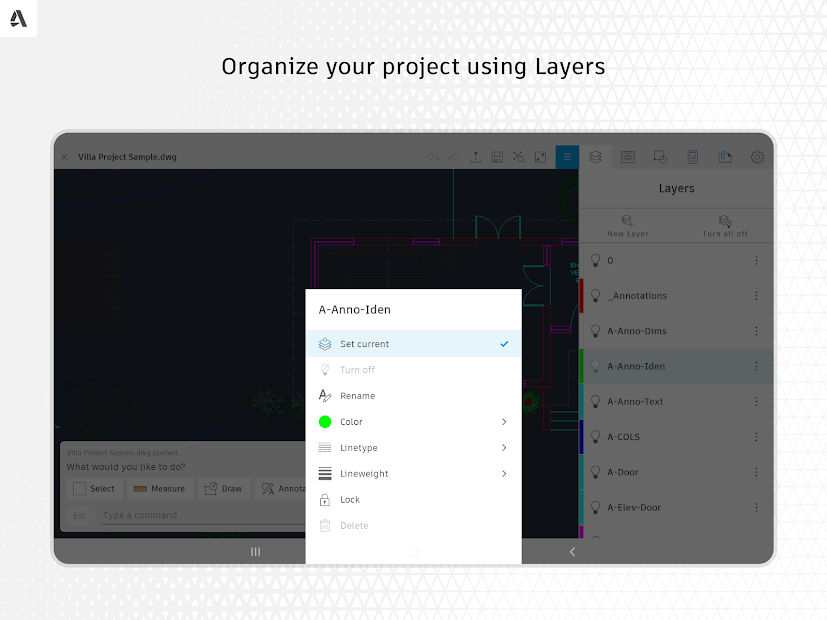827x620 pixels.
Task: Click the Redo arrow icon
Action: click(x=452, y=157)
